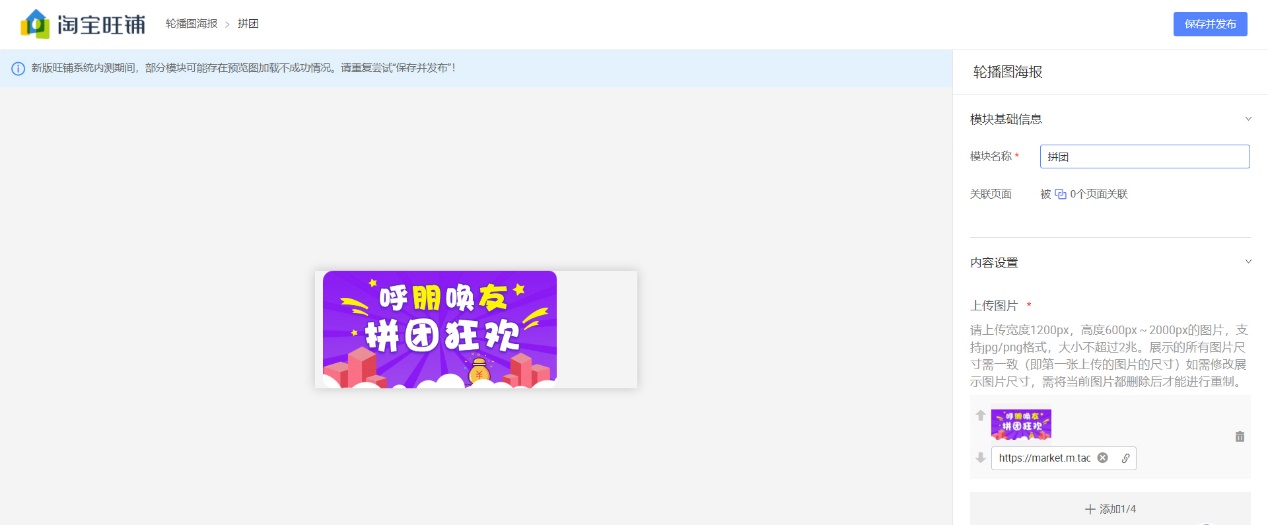Focus the 模块名称 input field
This screenshot has height=525, width=1268.
(1145, 157)
